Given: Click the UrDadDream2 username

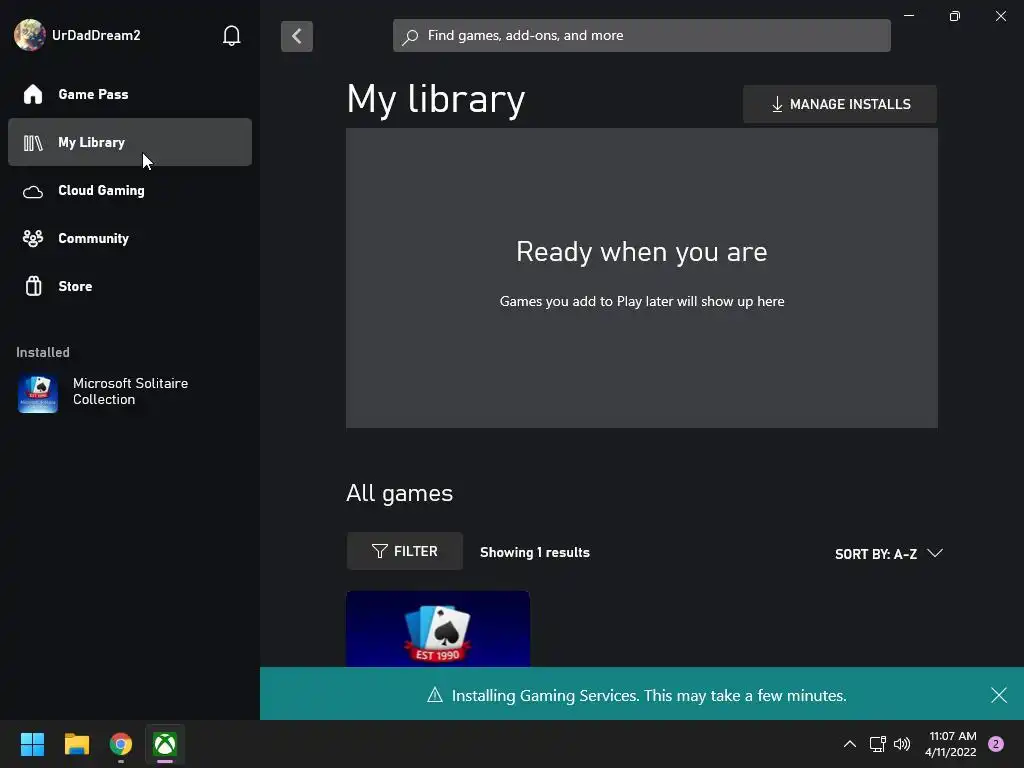Looking at the screenshot, I should click(x=96, y=35).
